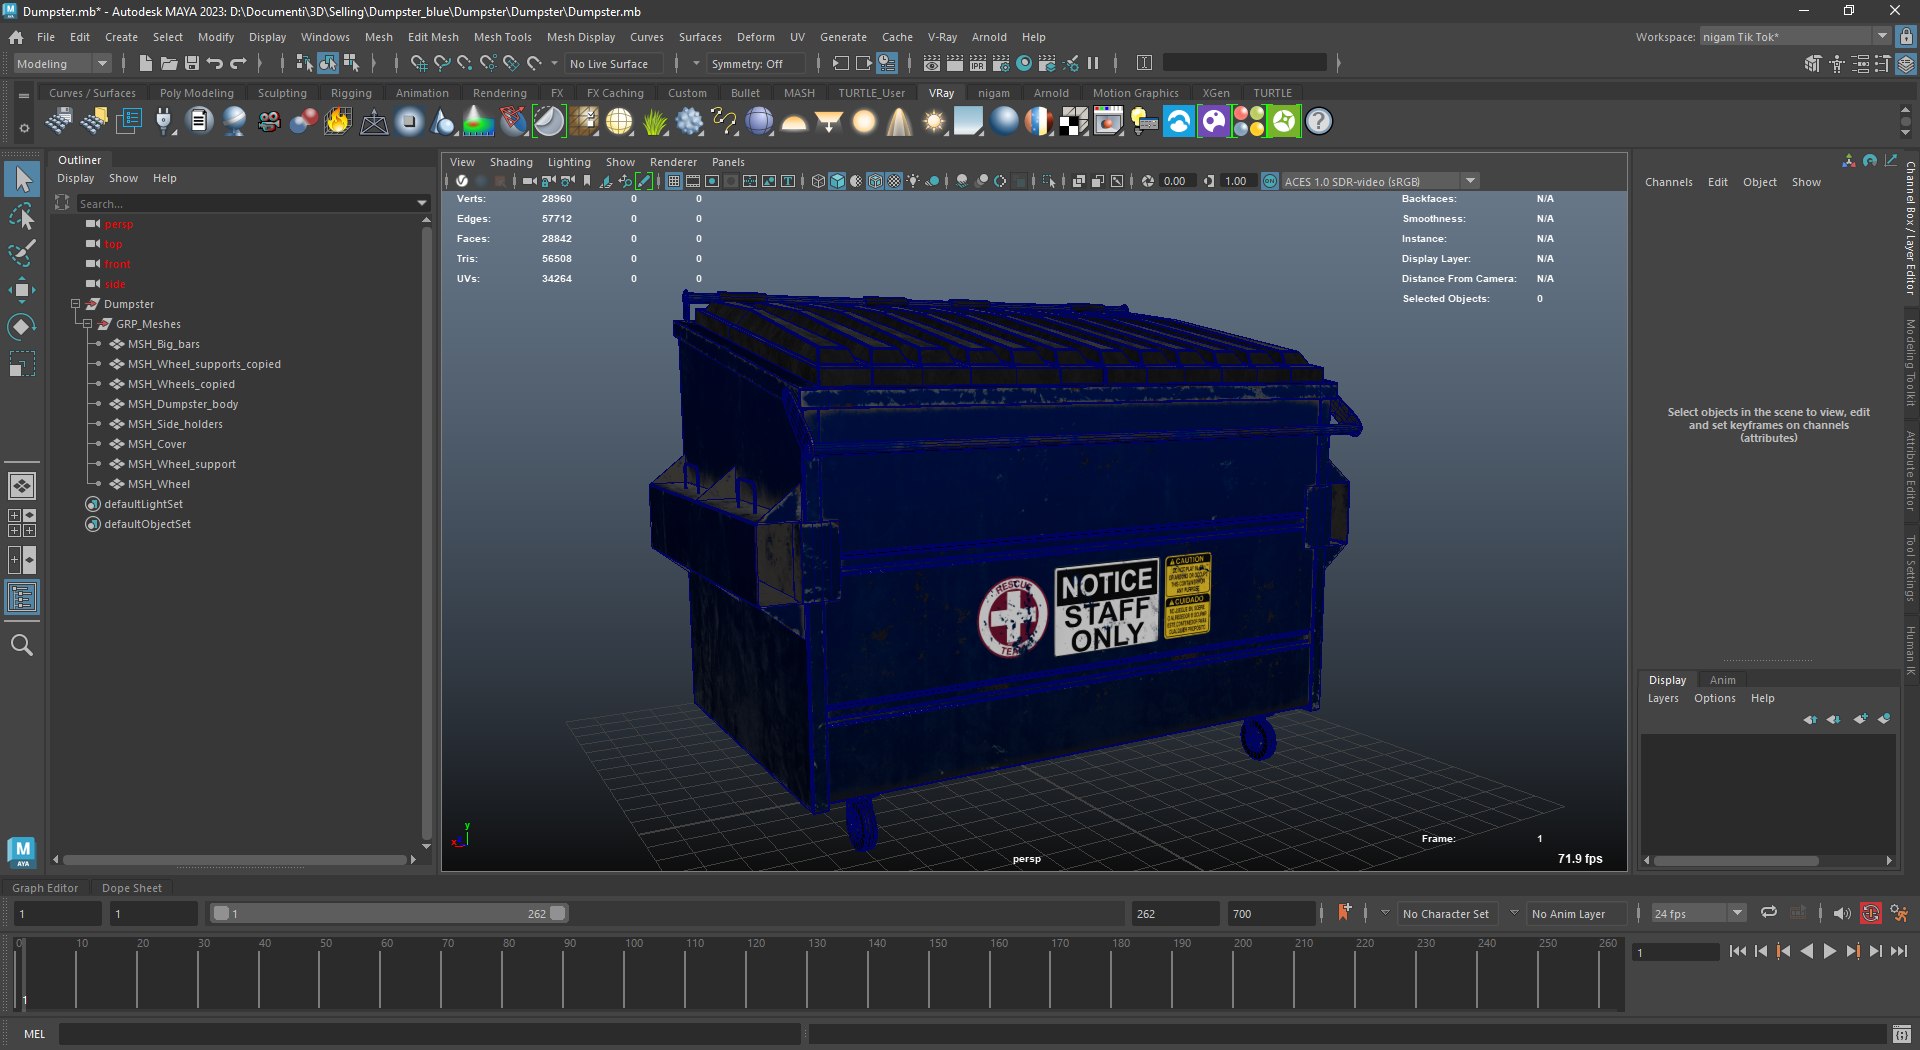The width and height of the screenshot is (1920, 1050).
Task: Toggle IPR render pause button
Action: pos(1093,63)
